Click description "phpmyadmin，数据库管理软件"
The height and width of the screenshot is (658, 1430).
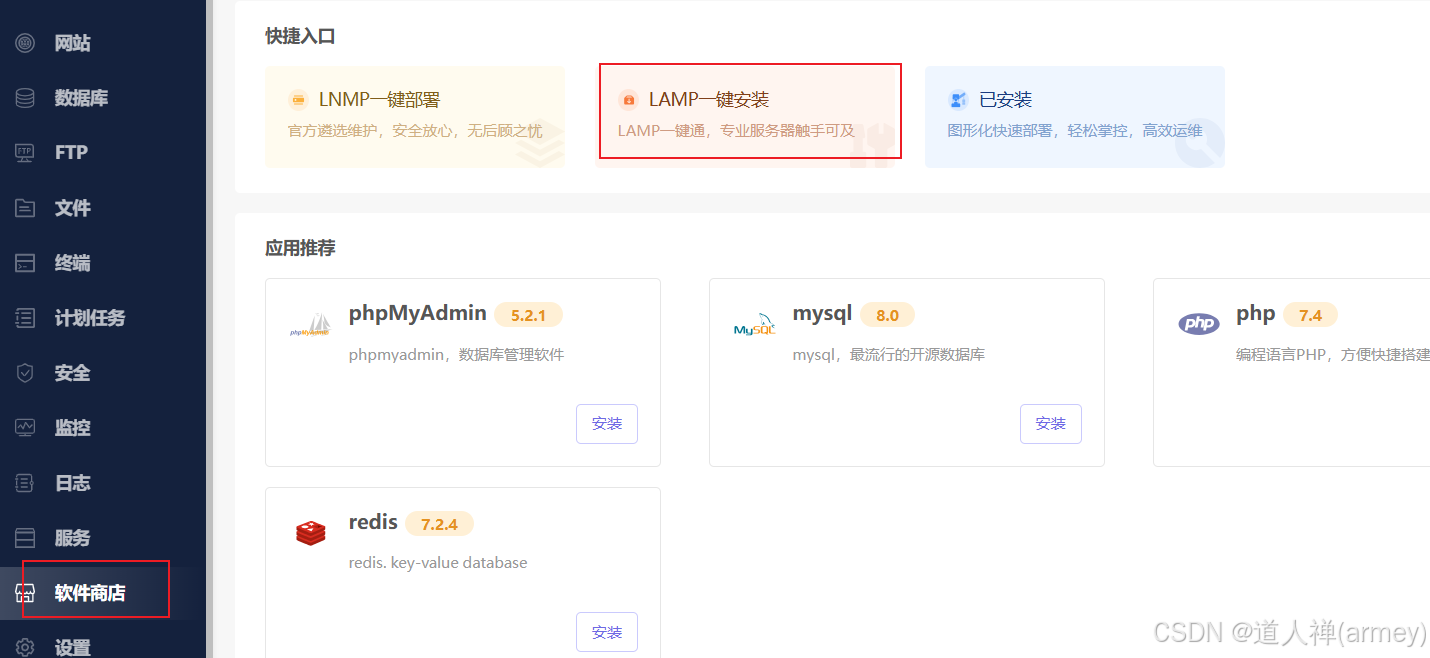click(x=456, y=354)
